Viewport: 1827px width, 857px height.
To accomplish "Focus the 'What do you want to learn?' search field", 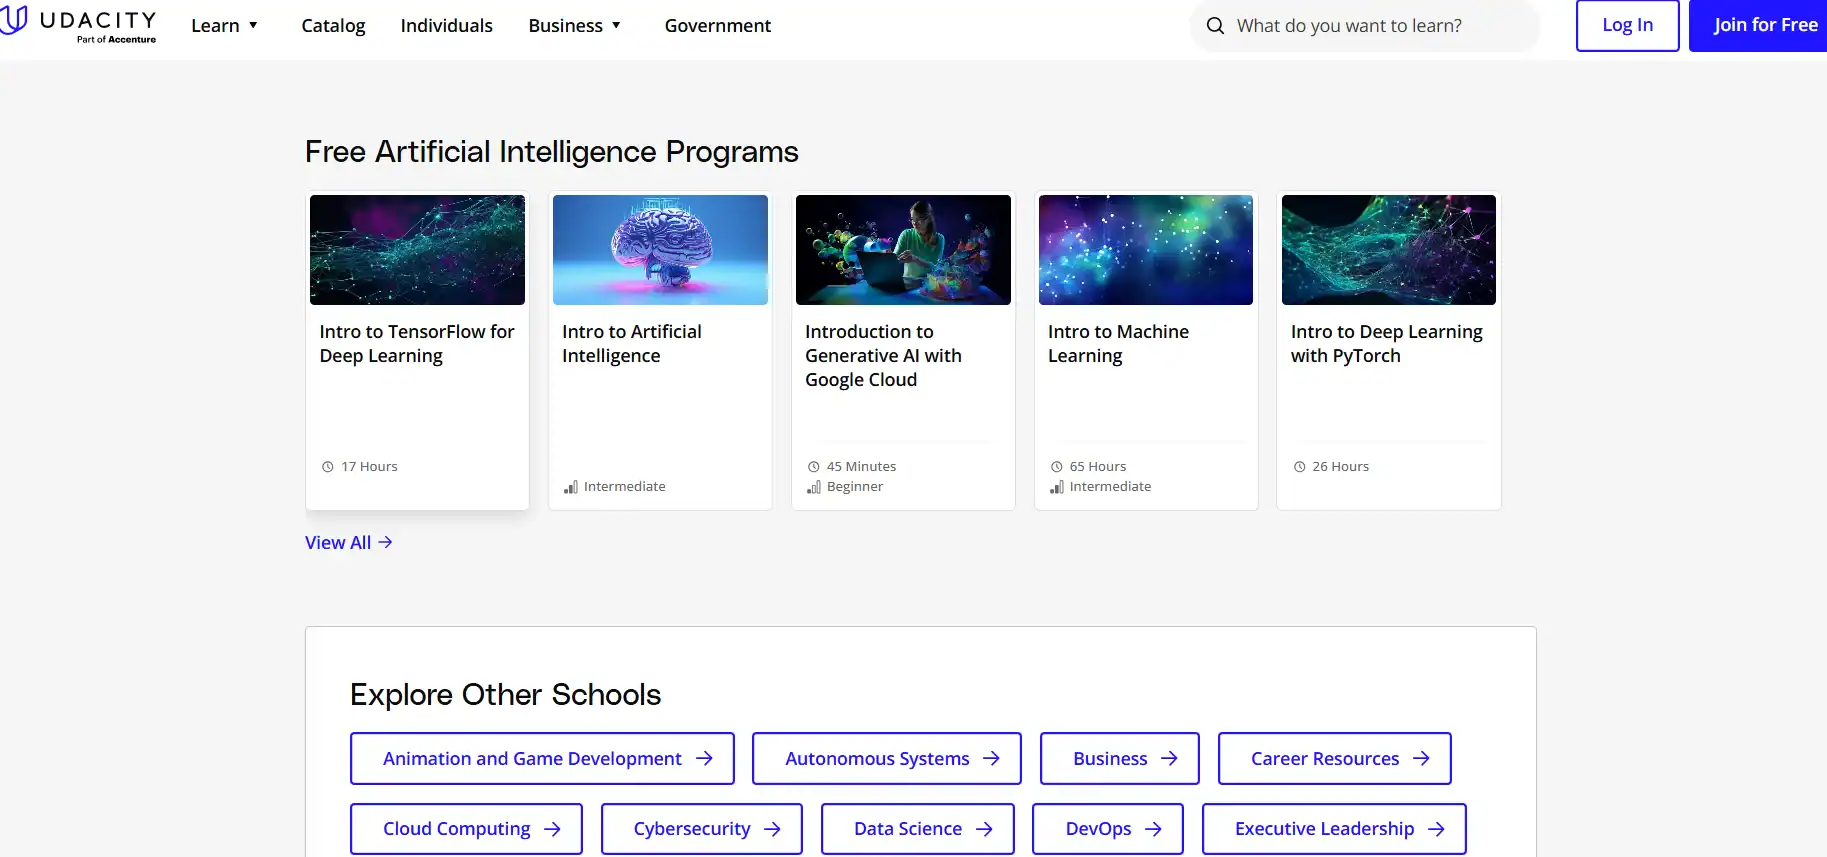I will [1364, 26].
